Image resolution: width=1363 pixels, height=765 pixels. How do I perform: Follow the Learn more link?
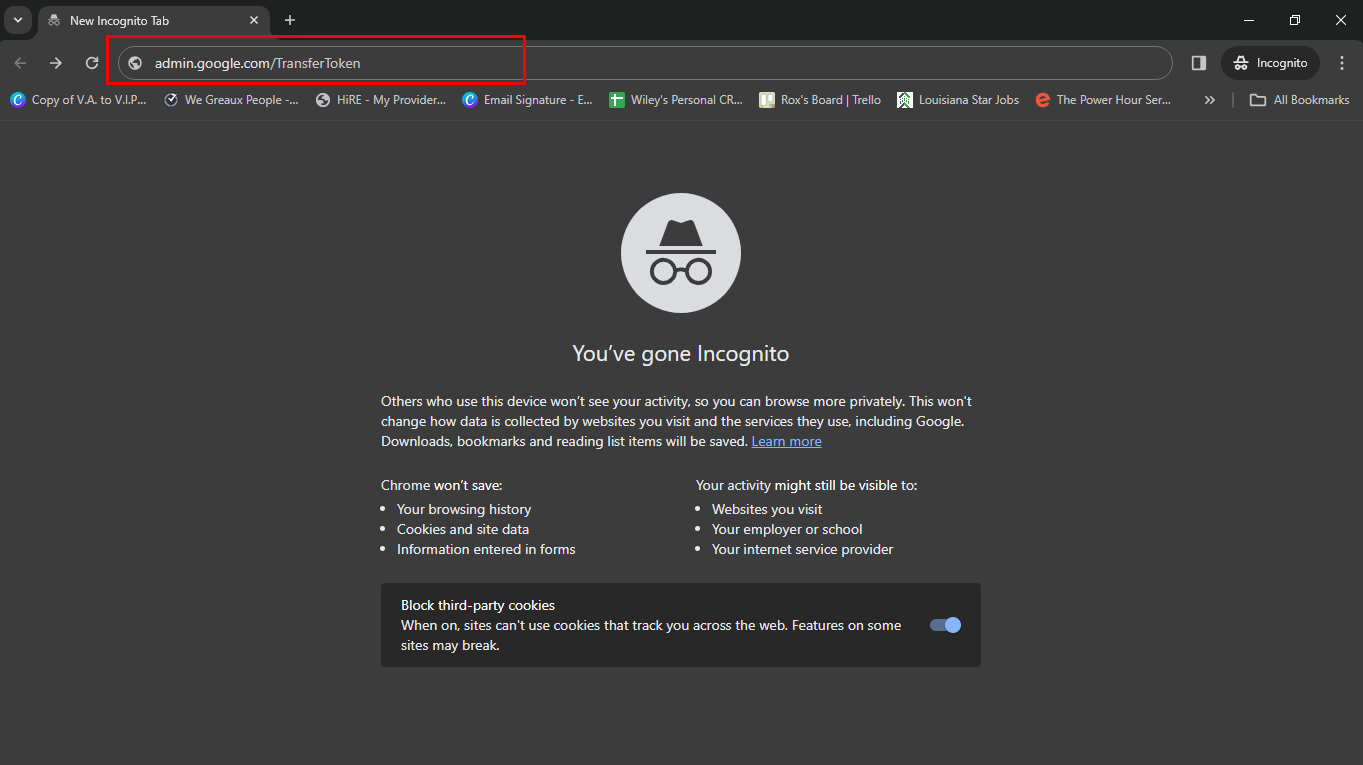(787, 441)
